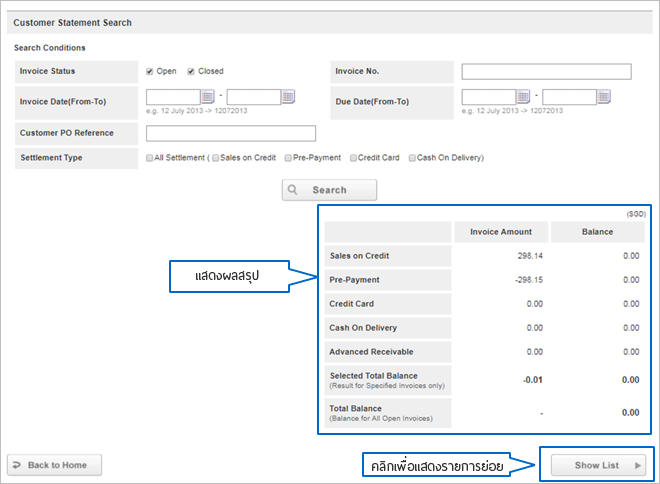Check the Cash On Delivery checkbox
This screenshot has height=484, width=660.
(412, 157)
